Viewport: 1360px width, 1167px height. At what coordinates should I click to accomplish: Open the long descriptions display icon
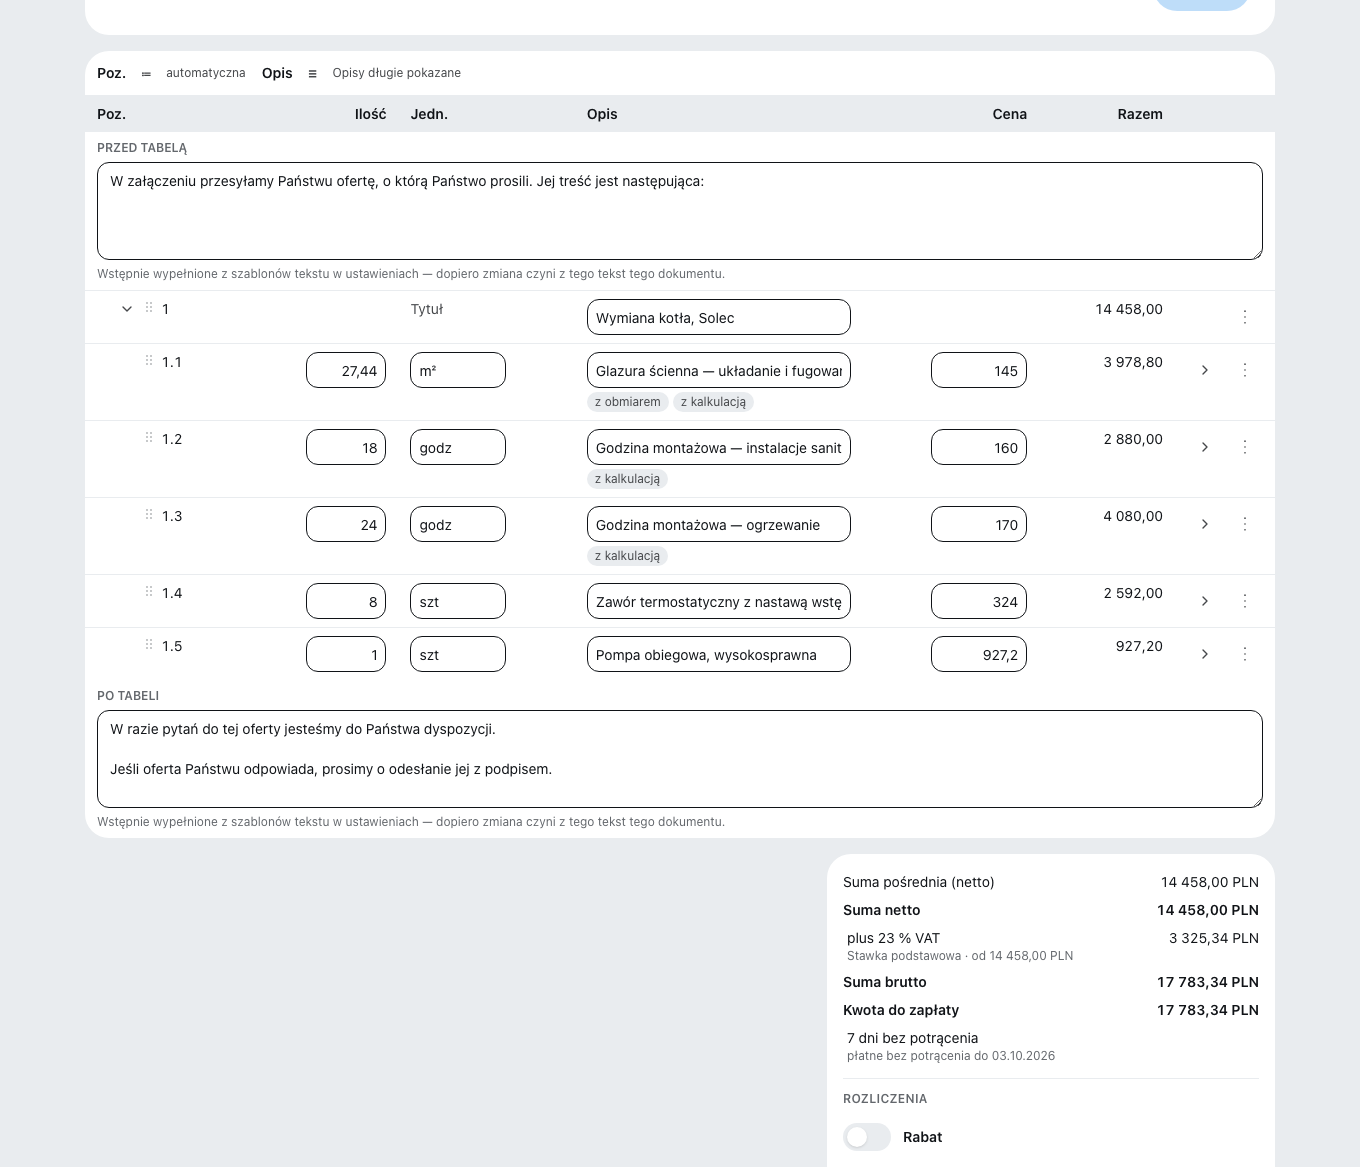click(x=312, y=74)
